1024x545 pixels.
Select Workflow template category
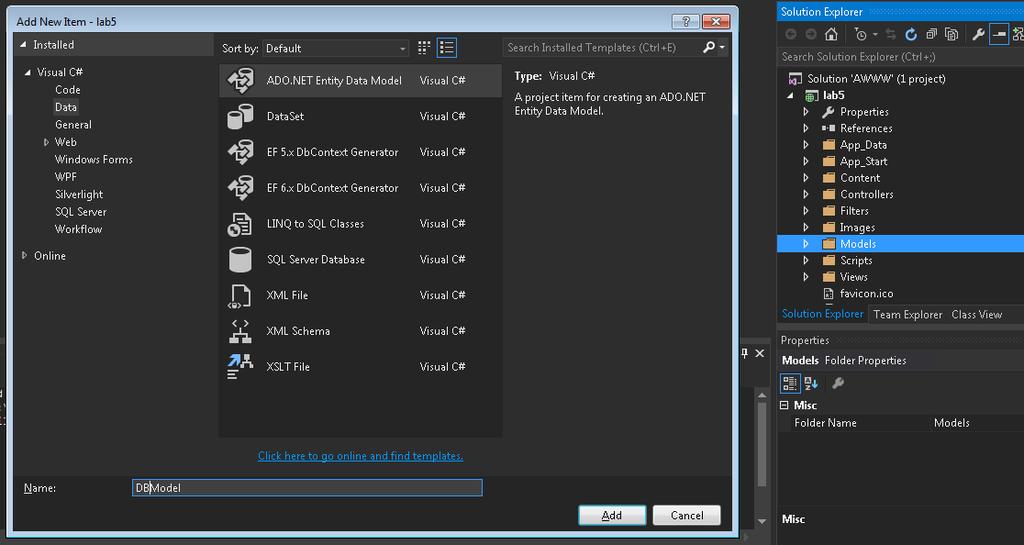coord(78,229)
